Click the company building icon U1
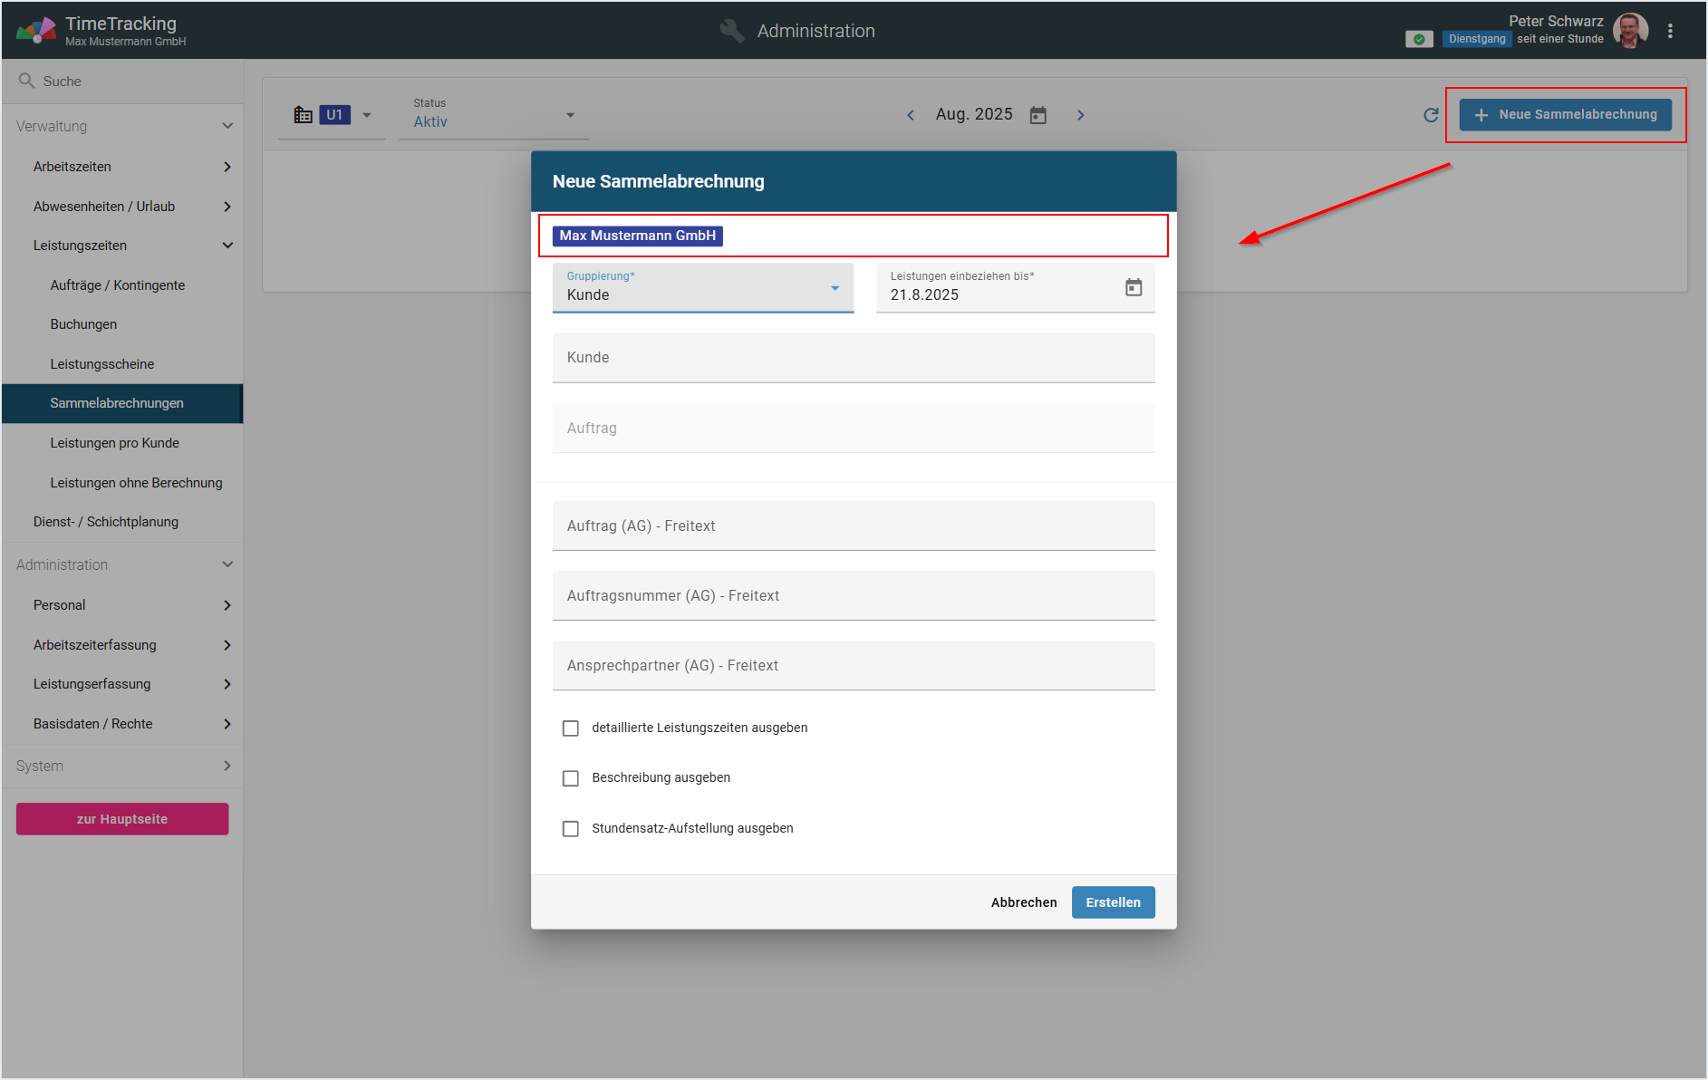This screenshot has height=1080, width=1708. point(304,115)
